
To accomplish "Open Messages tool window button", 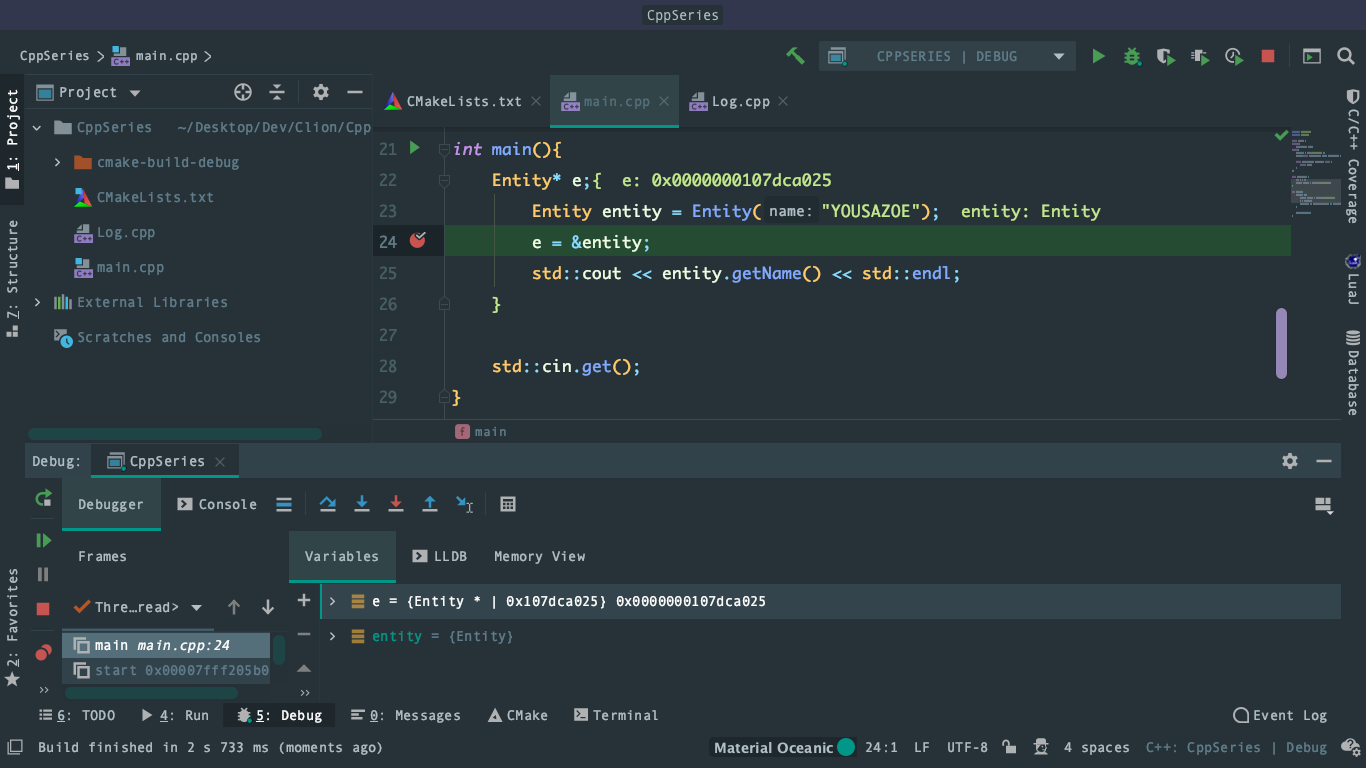I will [406, 715].
